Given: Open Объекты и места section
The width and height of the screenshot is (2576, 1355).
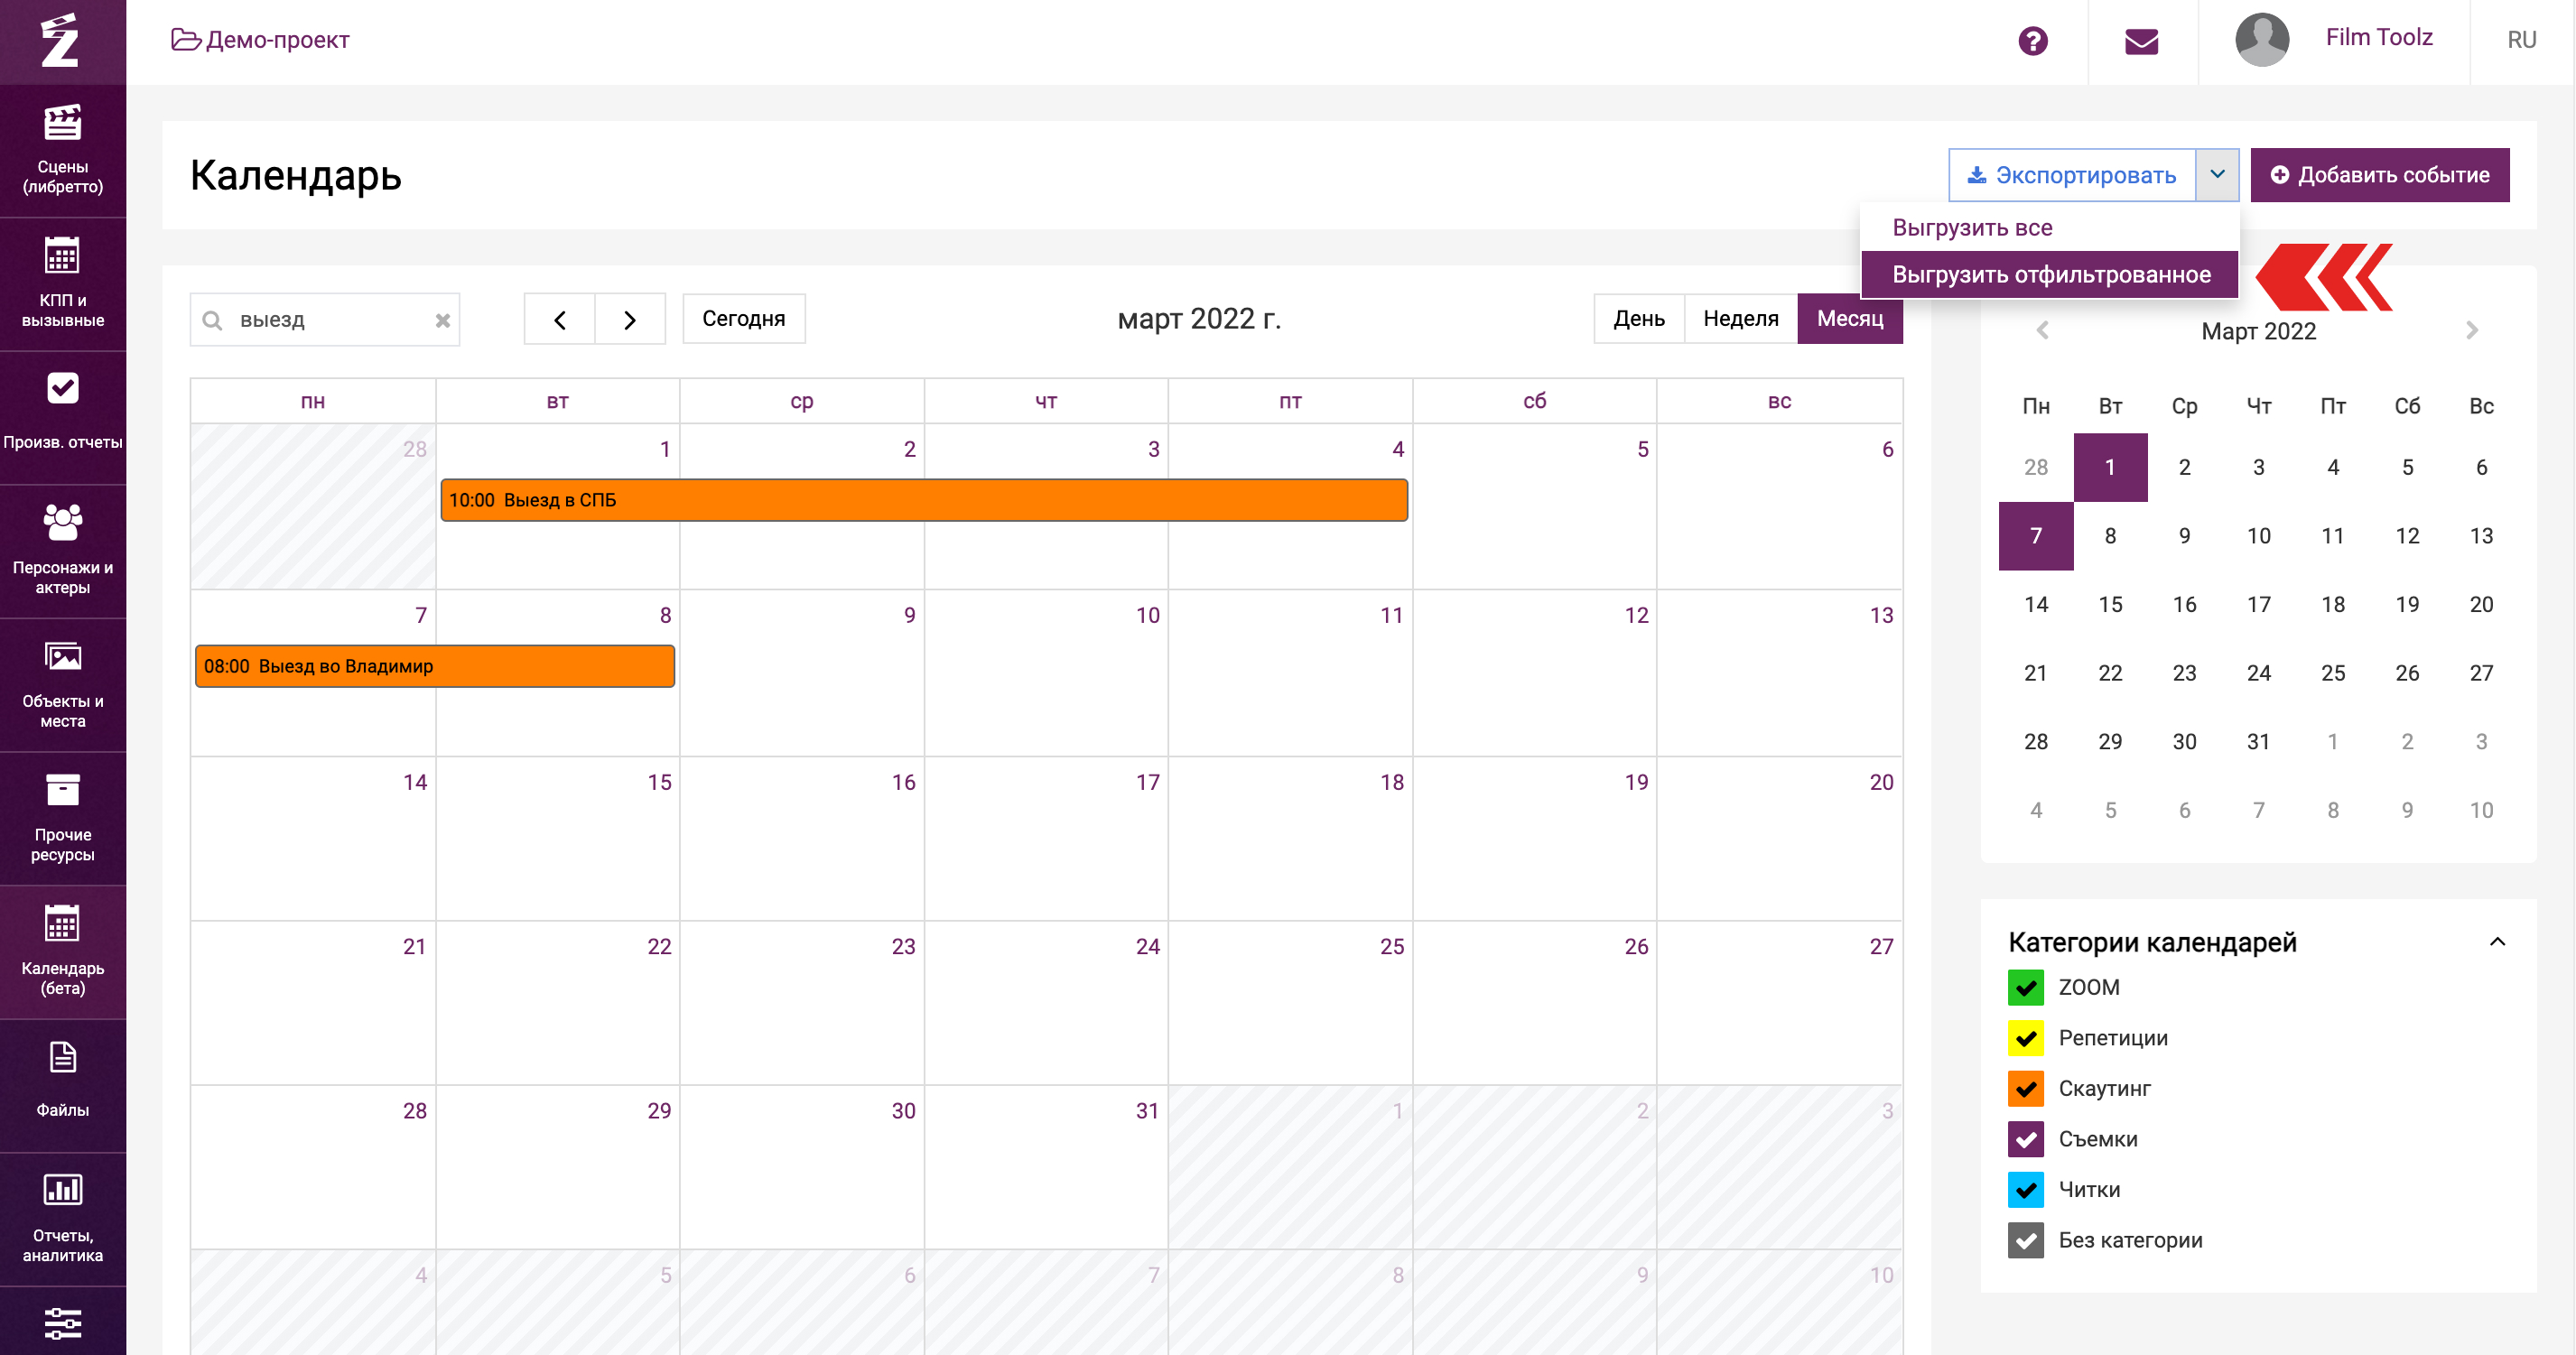Looking at the screenshot, I should coord(62,685).
